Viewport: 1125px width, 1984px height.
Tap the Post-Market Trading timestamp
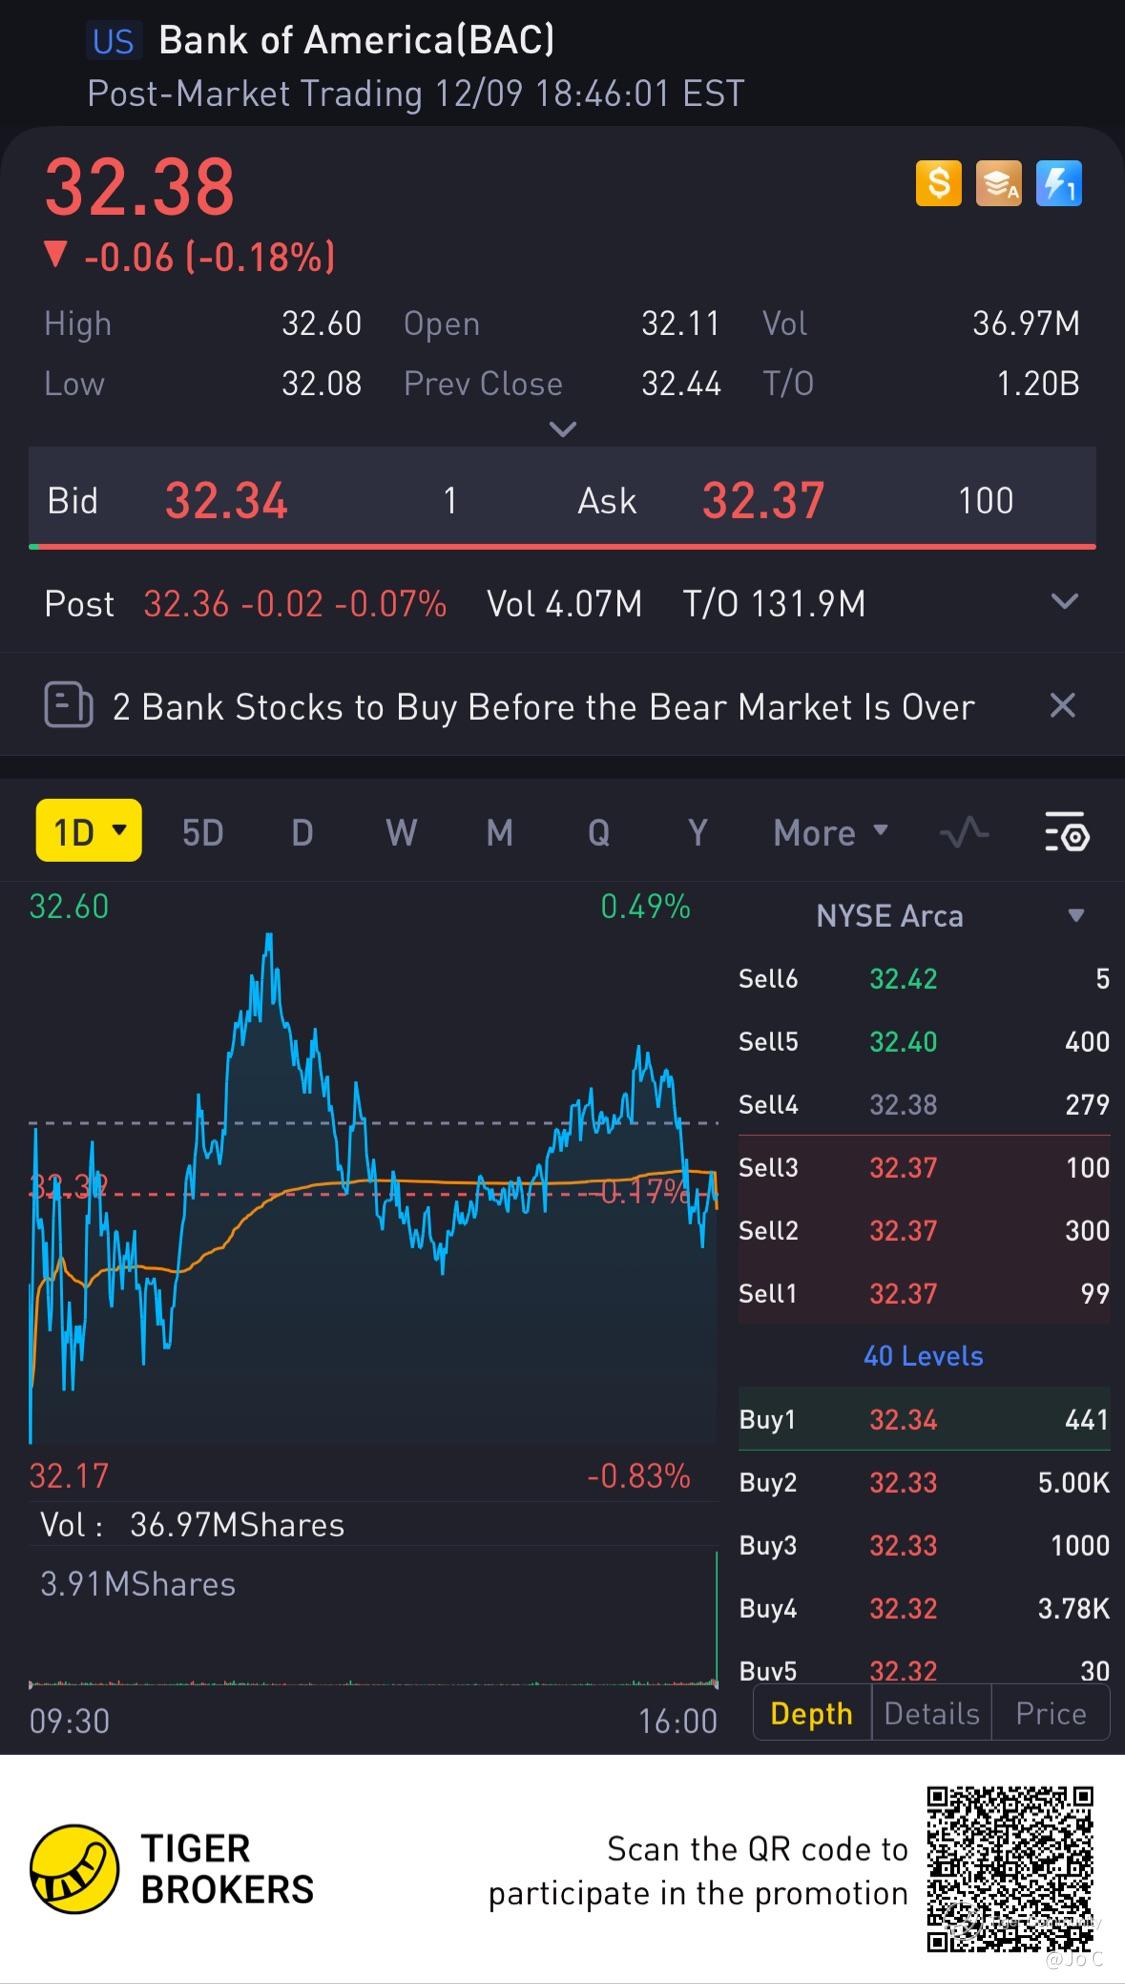click(x=415, y=93)
